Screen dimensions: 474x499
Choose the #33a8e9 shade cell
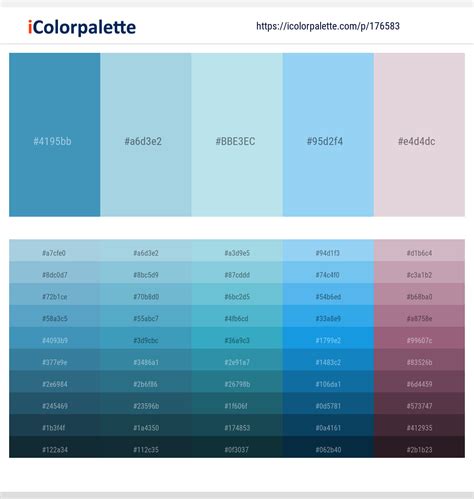[x=328, y=316]
